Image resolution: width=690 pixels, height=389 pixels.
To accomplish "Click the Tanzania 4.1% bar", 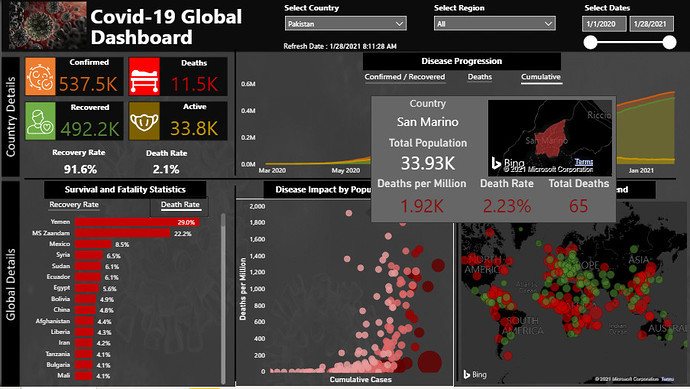I will [x=84, y=354].
